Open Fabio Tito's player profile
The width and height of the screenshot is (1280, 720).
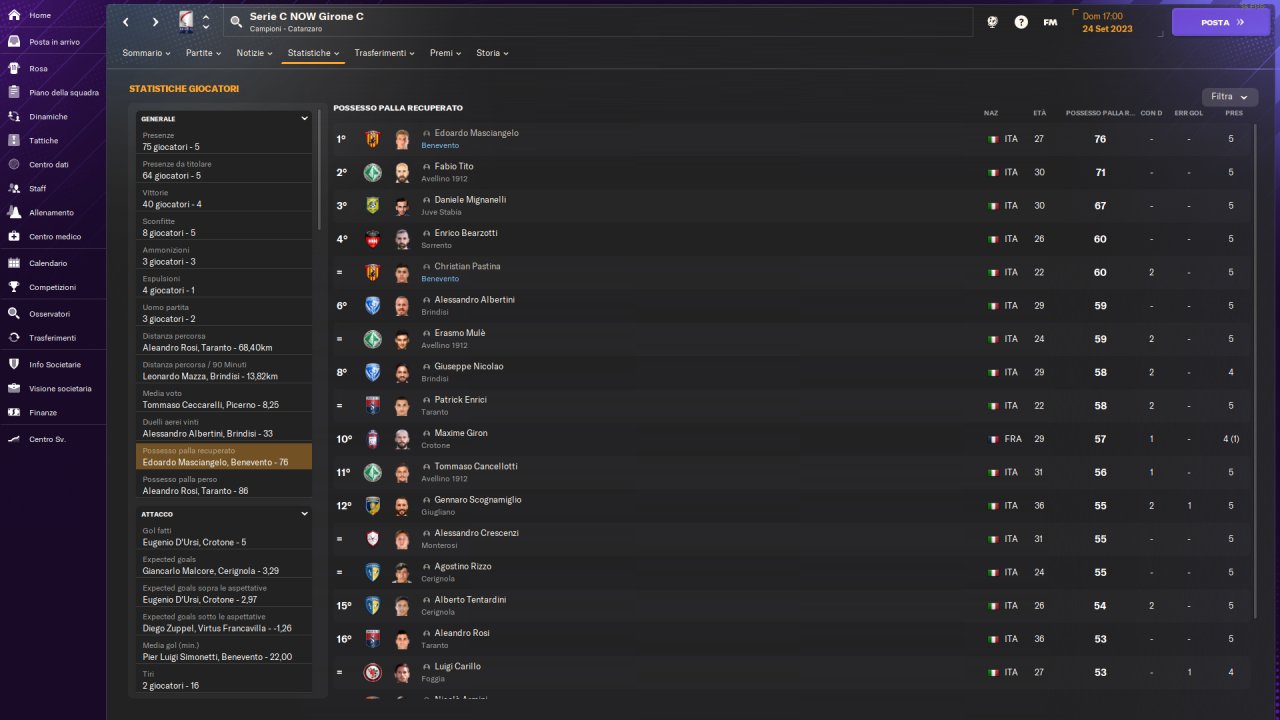453,167
